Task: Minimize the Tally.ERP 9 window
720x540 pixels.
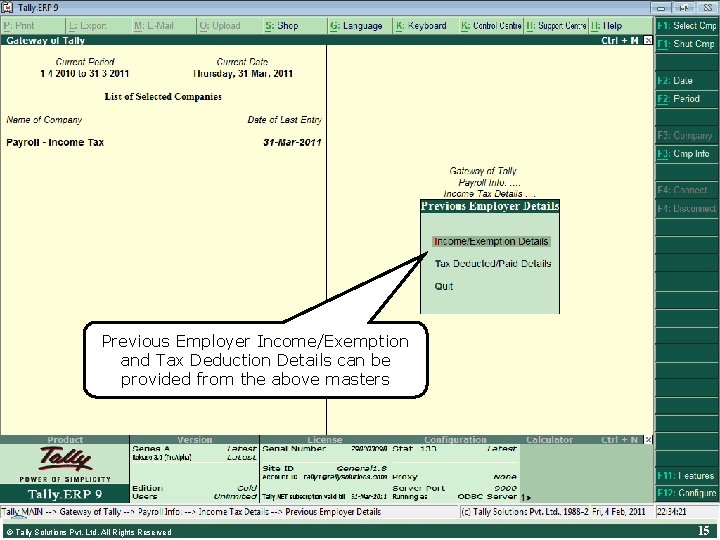Action: pos(661,8)
